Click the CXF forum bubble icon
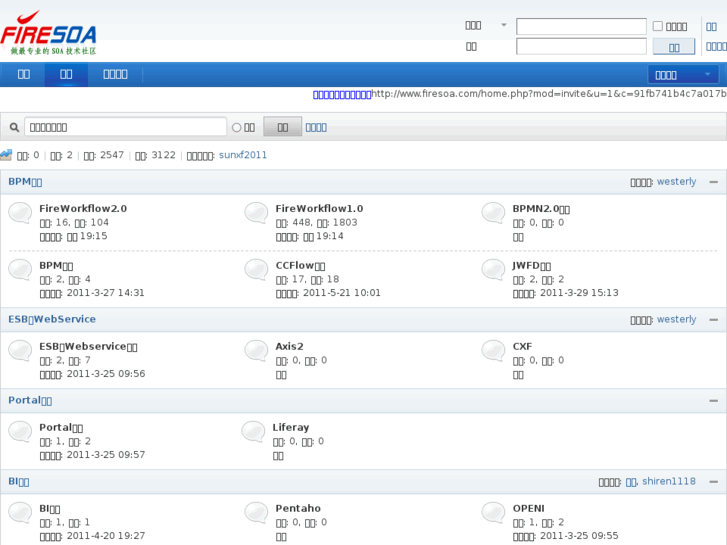Image resolution: width=727 pixels, height=545 pixels. [x=493, y=351]
